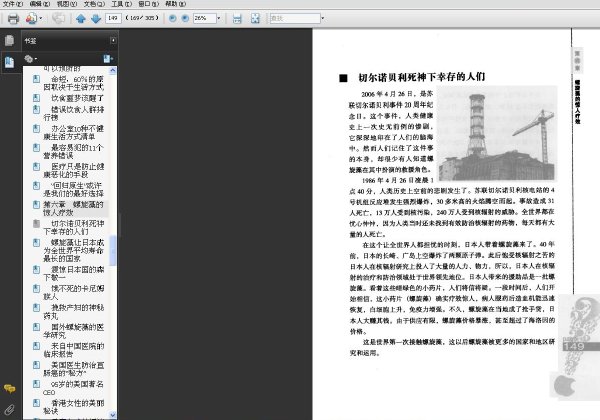
Task: Click page icon beside 95岁的美国著名CEO bookmark
Action: (x=36, y=384)
